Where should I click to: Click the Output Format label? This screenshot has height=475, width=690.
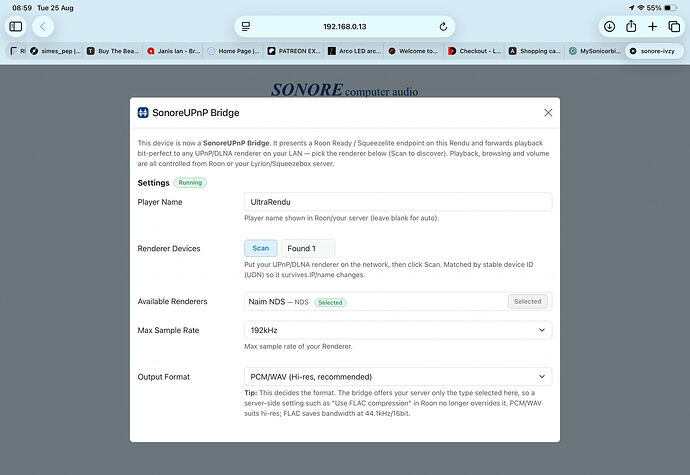164,377
